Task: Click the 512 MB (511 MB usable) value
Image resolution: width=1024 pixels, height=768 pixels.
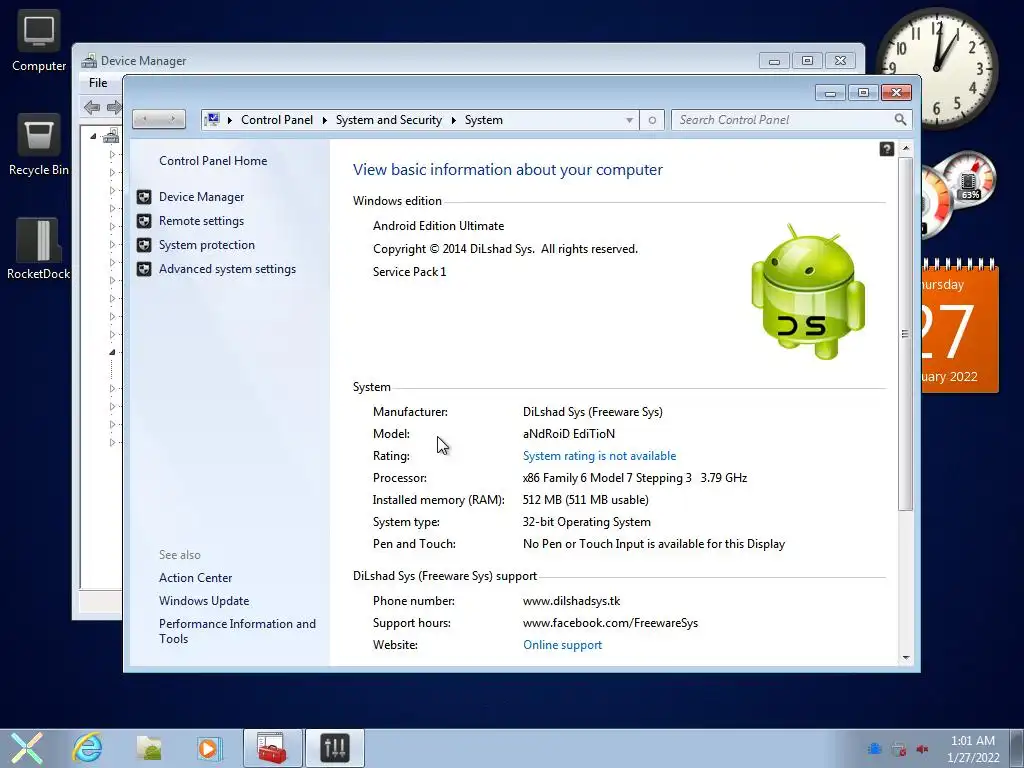Action: pyautogui.click(x=585, y=500)
